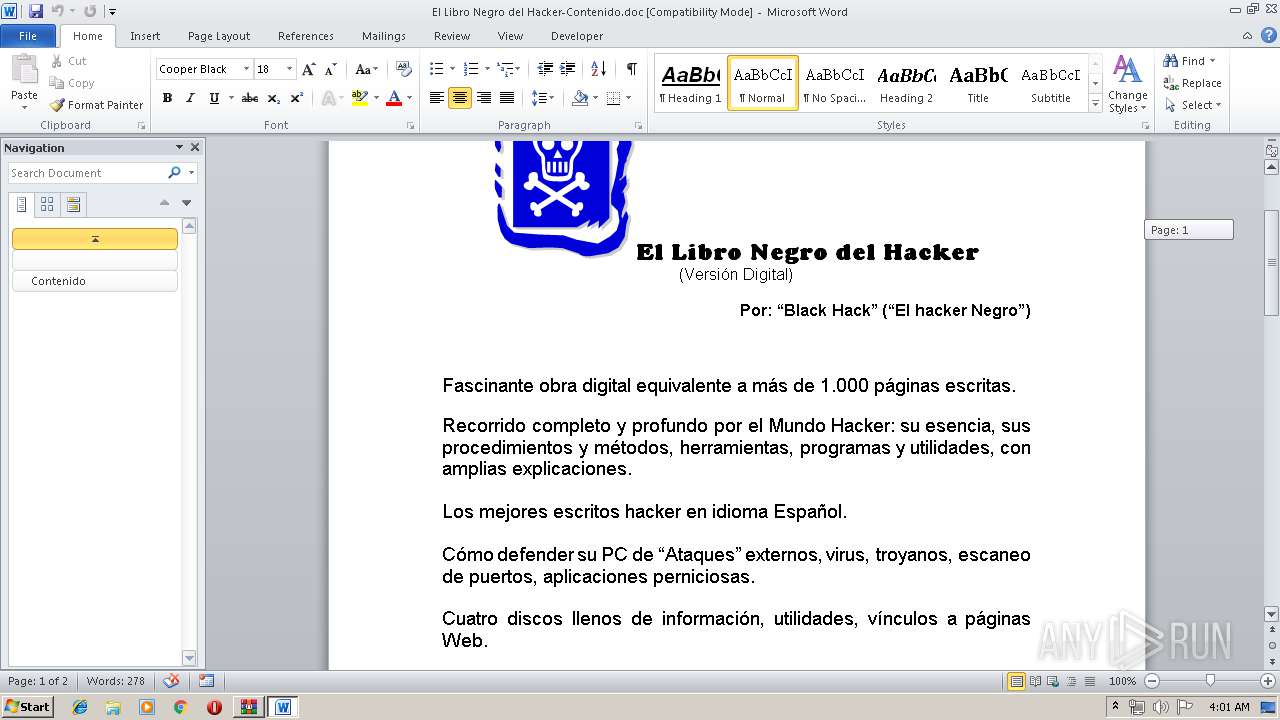Switch to Web Layout view
Viewport: 1280px width, 720px height.
[x=1052, y=681]
